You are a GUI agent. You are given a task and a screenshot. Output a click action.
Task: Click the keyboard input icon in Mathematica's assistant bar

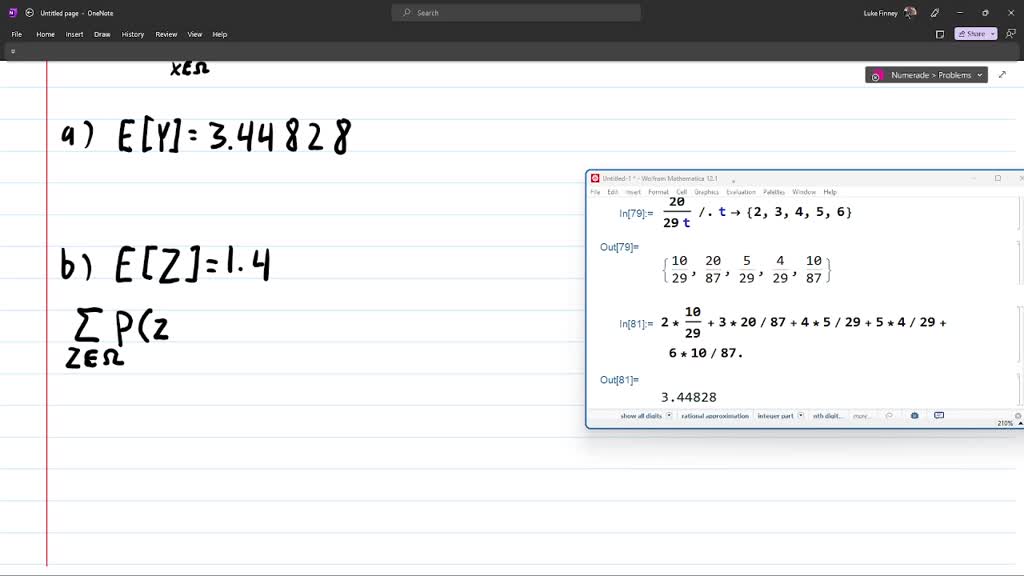coord(937,415)
